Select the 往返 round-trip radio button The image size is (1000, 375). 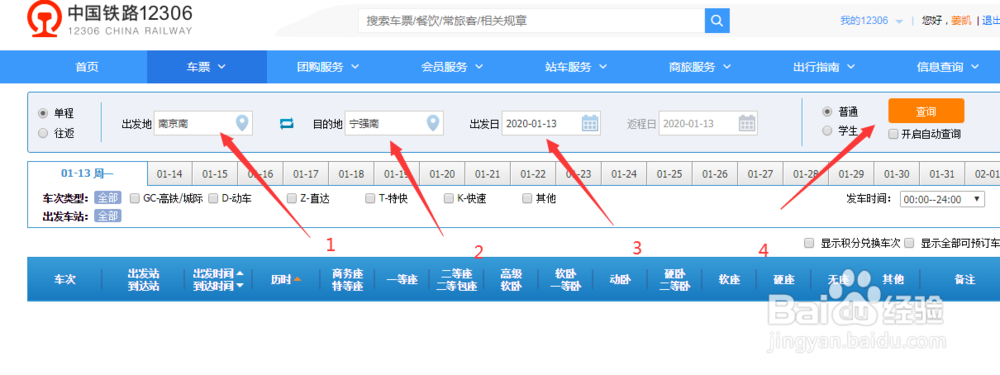pos(43,133)
